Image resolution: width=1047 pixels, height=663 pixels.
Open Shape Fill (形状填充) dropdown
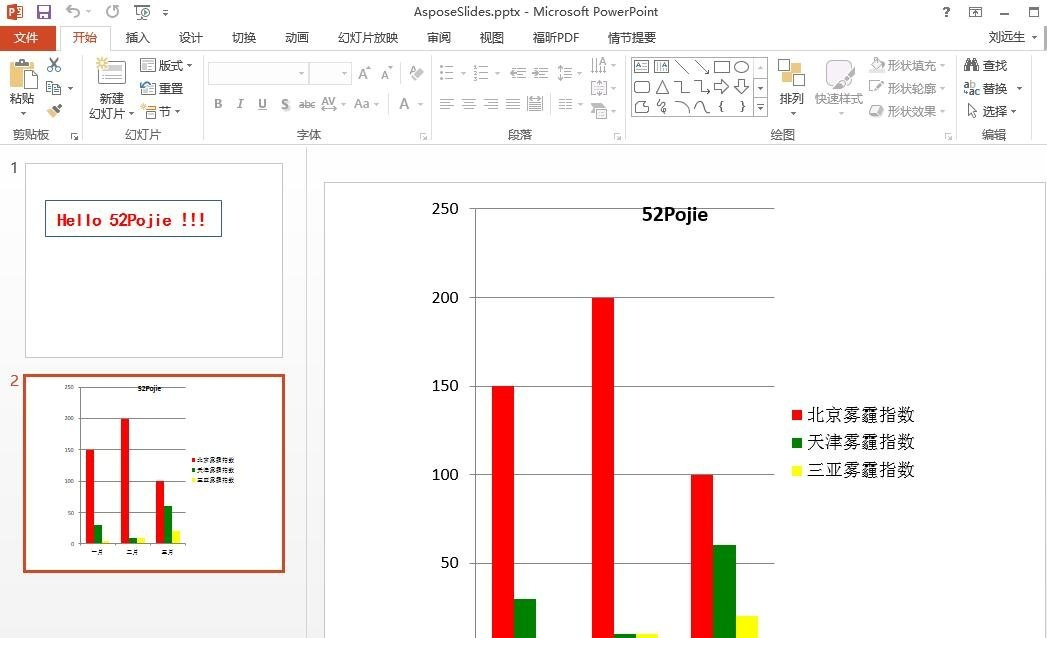click(x=907, y=65)
